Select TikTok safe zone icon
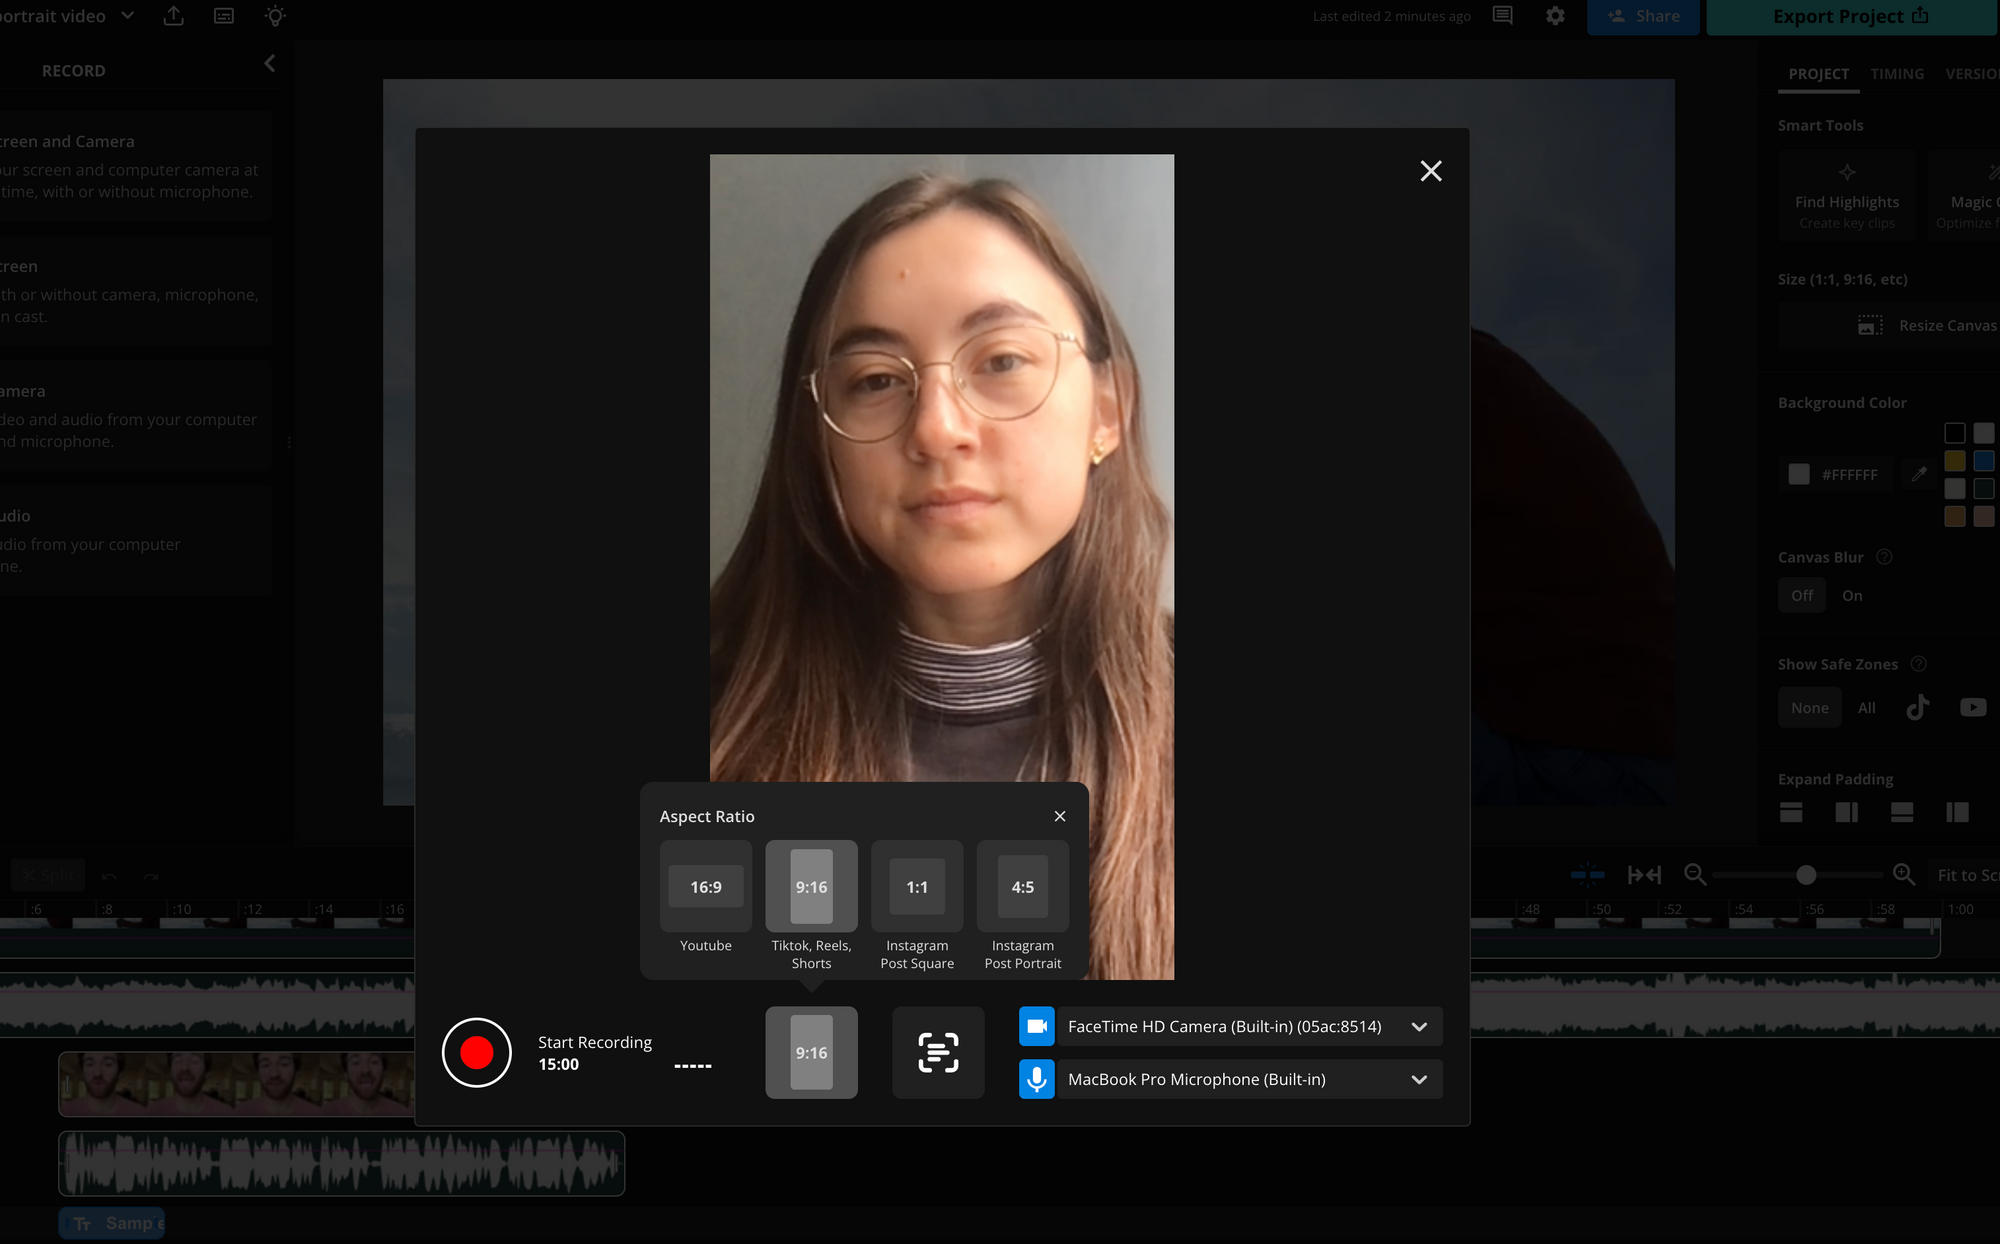2000x1244 pixels. click(1917, 708)
